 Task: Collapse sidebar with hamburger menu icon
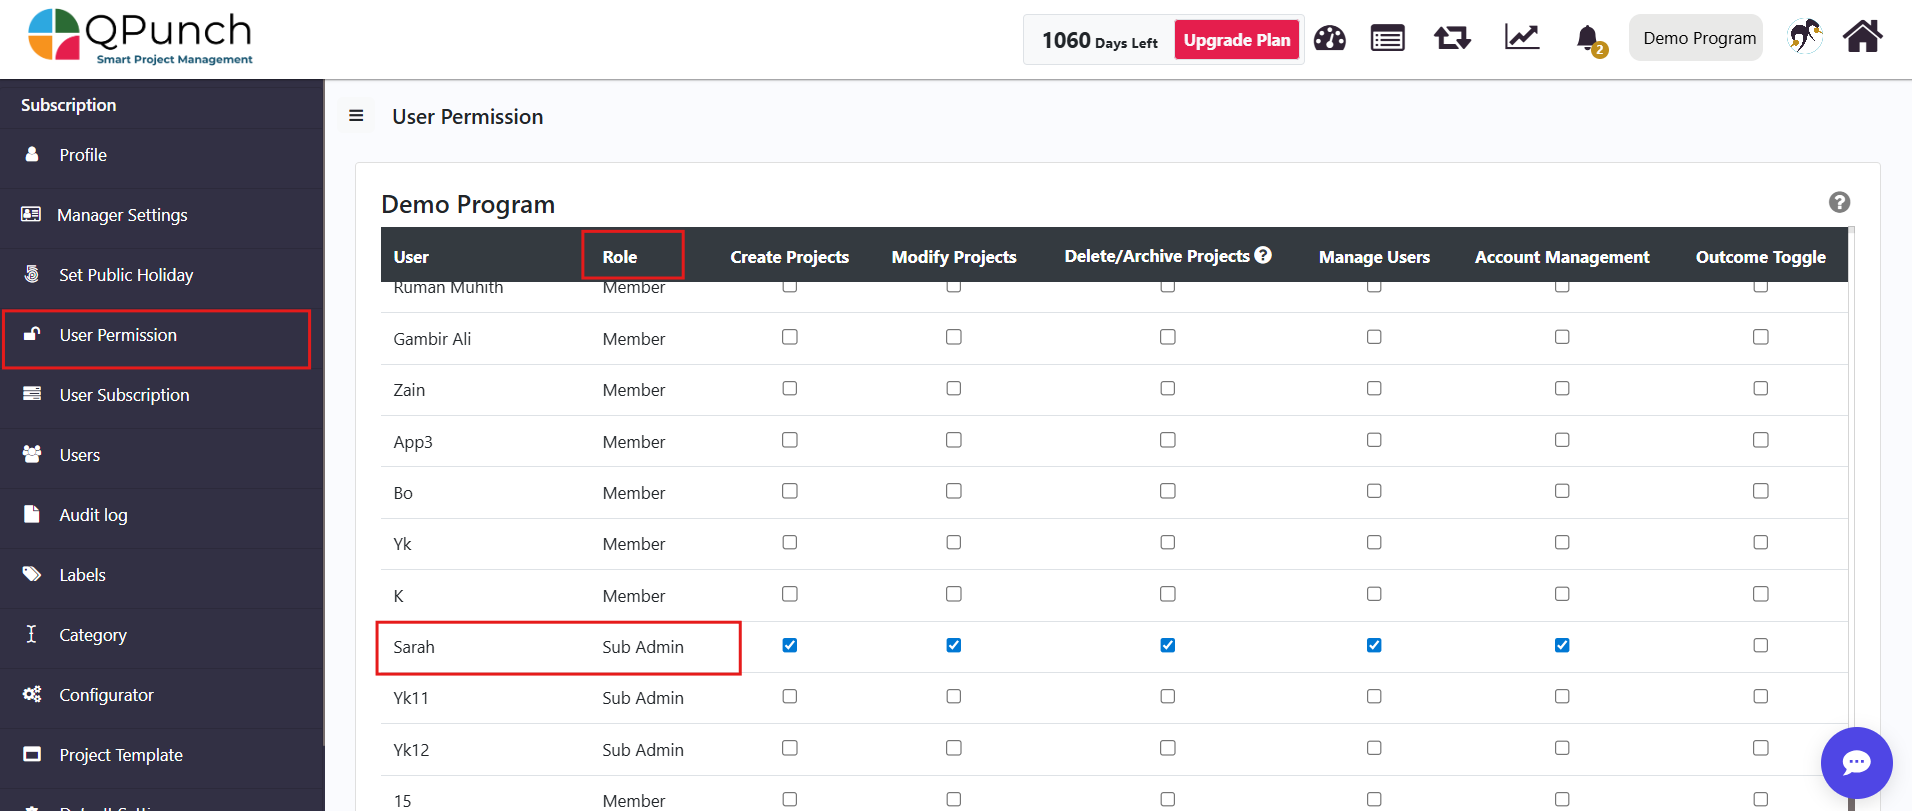tap(356, 116)
